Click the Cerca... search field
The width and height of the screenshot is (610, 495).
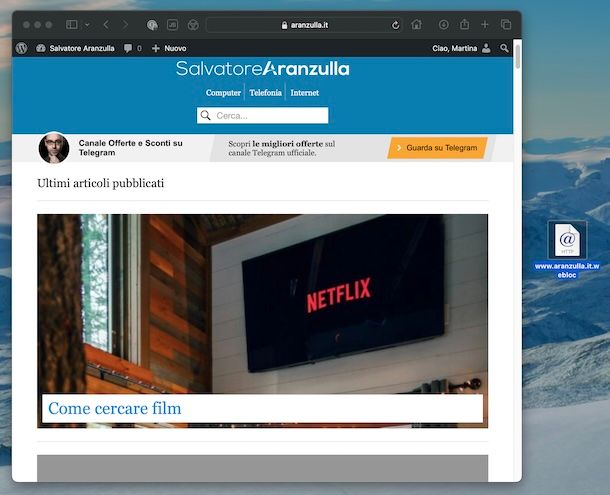(263, 116)
